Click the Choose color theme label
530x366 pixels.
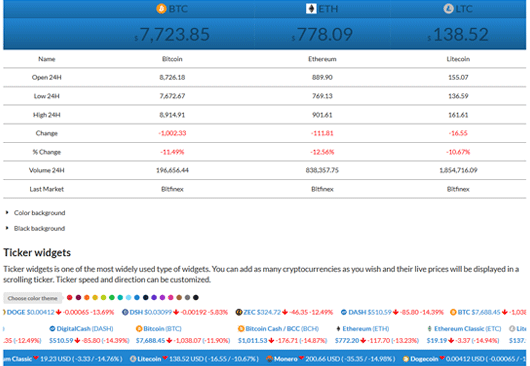click(32, 298)
